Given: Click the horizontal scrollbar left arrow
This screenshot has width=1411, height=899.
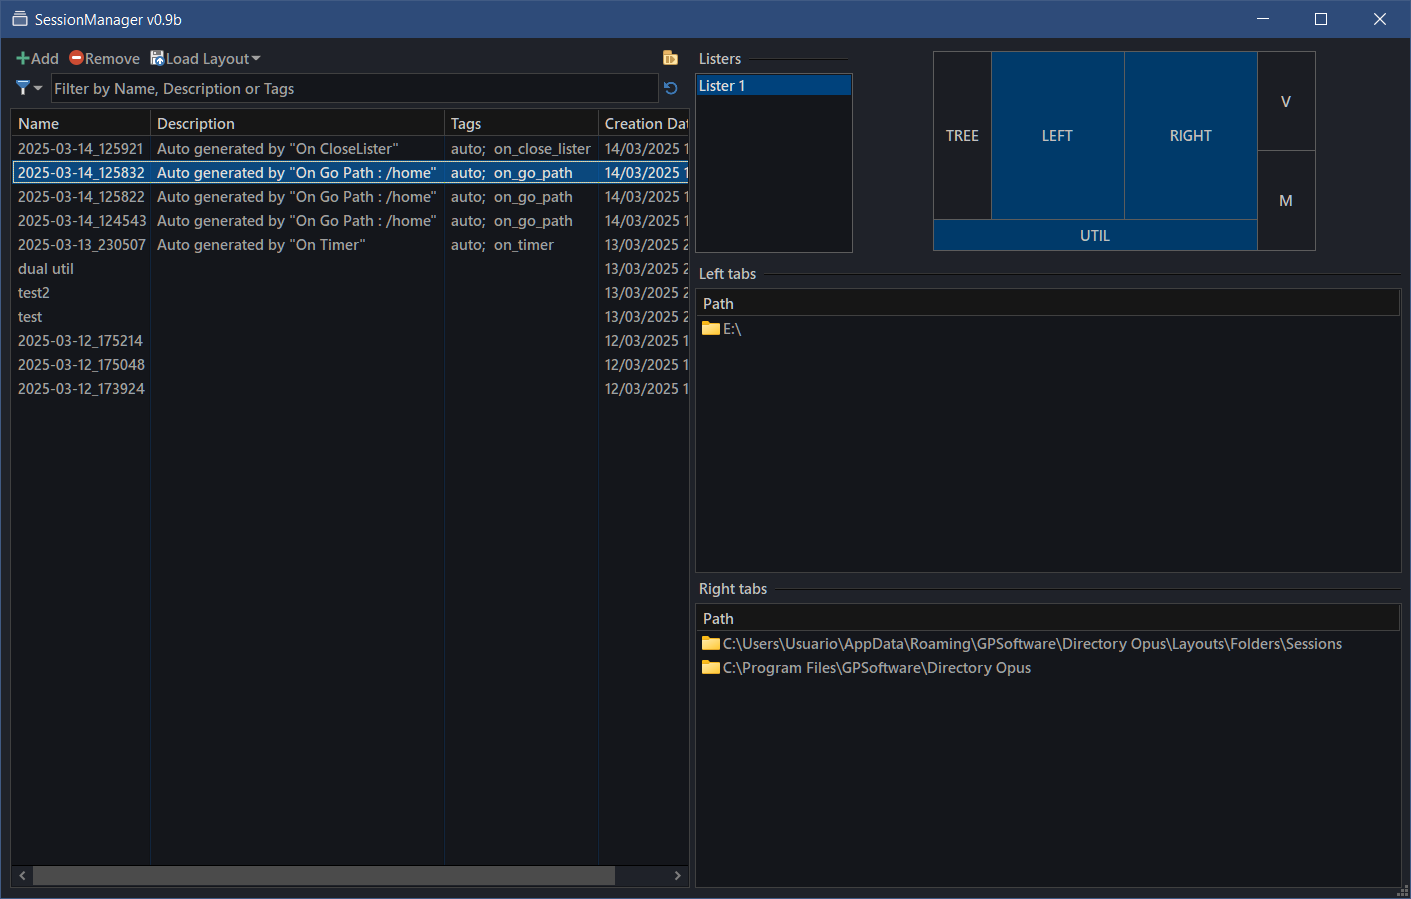Looking at the screenshot, I should [x=22, y=875].
